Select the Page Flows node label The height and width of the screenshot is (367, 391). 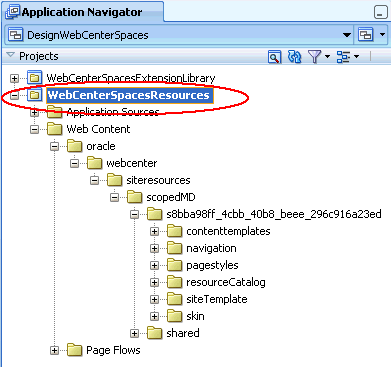[113, 350]
